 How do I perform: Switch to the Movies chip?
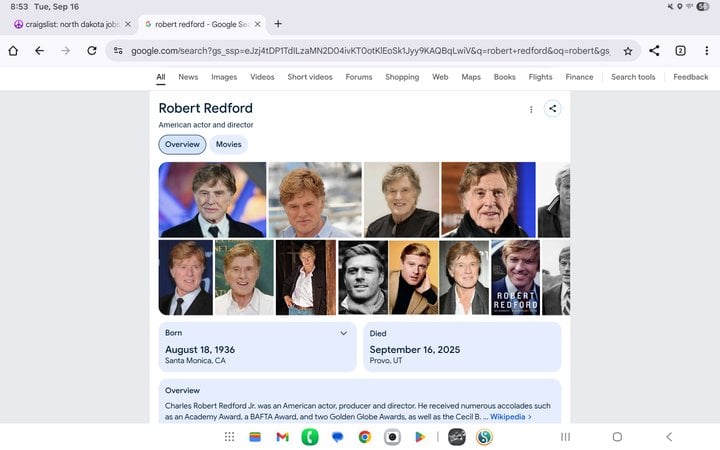point(228,145)
